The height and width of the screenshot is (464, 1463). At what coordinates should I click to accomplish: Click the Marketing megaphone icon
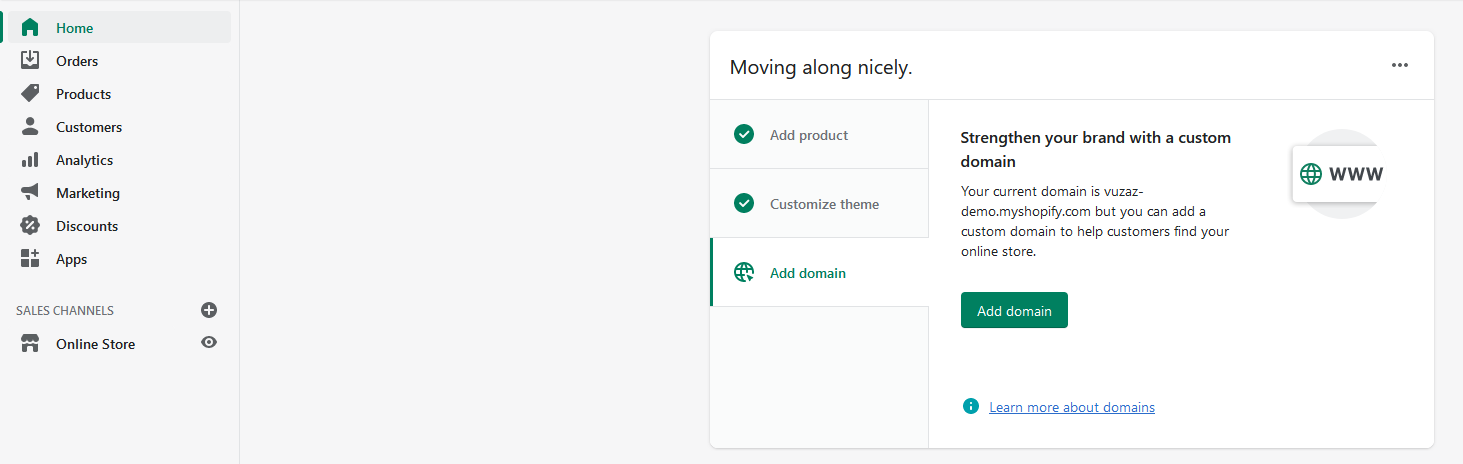point(30,193)
